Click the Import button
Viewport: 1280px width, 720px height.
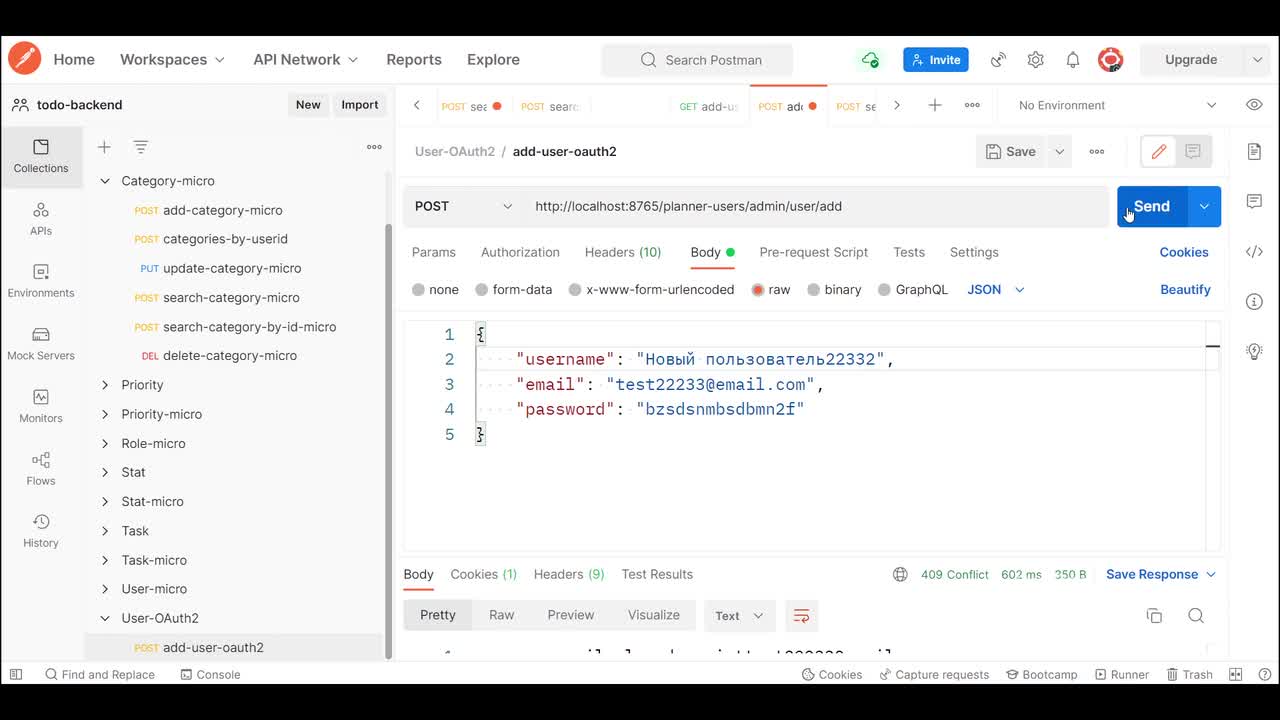(360, 105)
